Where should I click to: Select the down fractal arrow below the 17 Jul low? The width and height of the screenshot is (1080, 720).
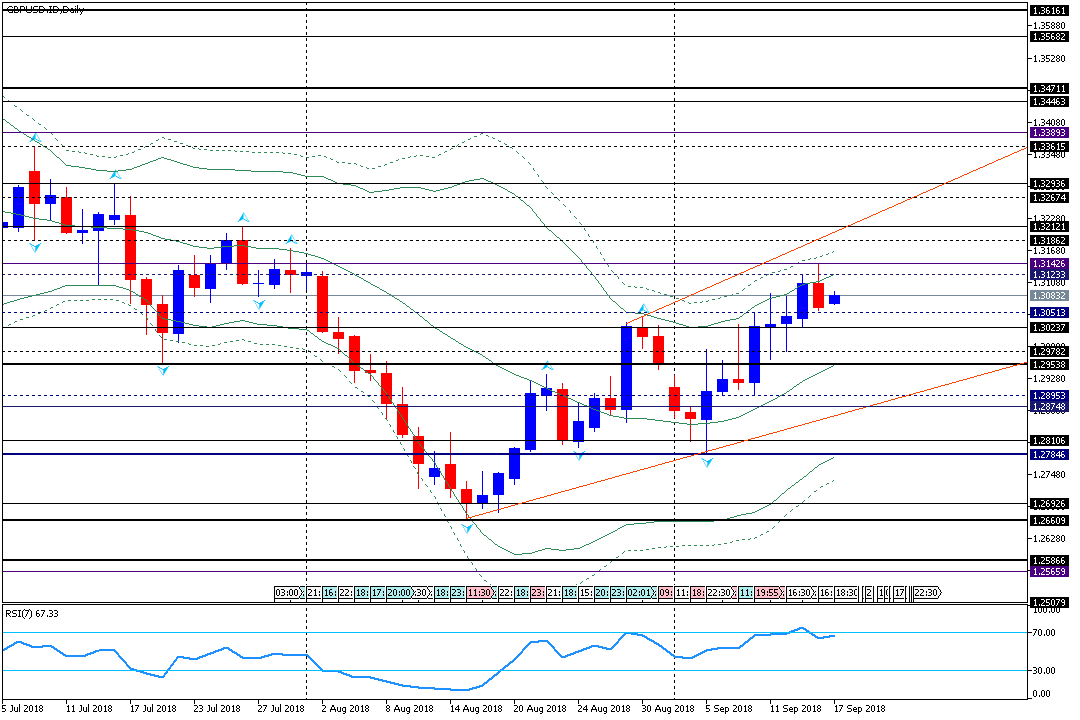pyautogui.click(x=163, y=371)
